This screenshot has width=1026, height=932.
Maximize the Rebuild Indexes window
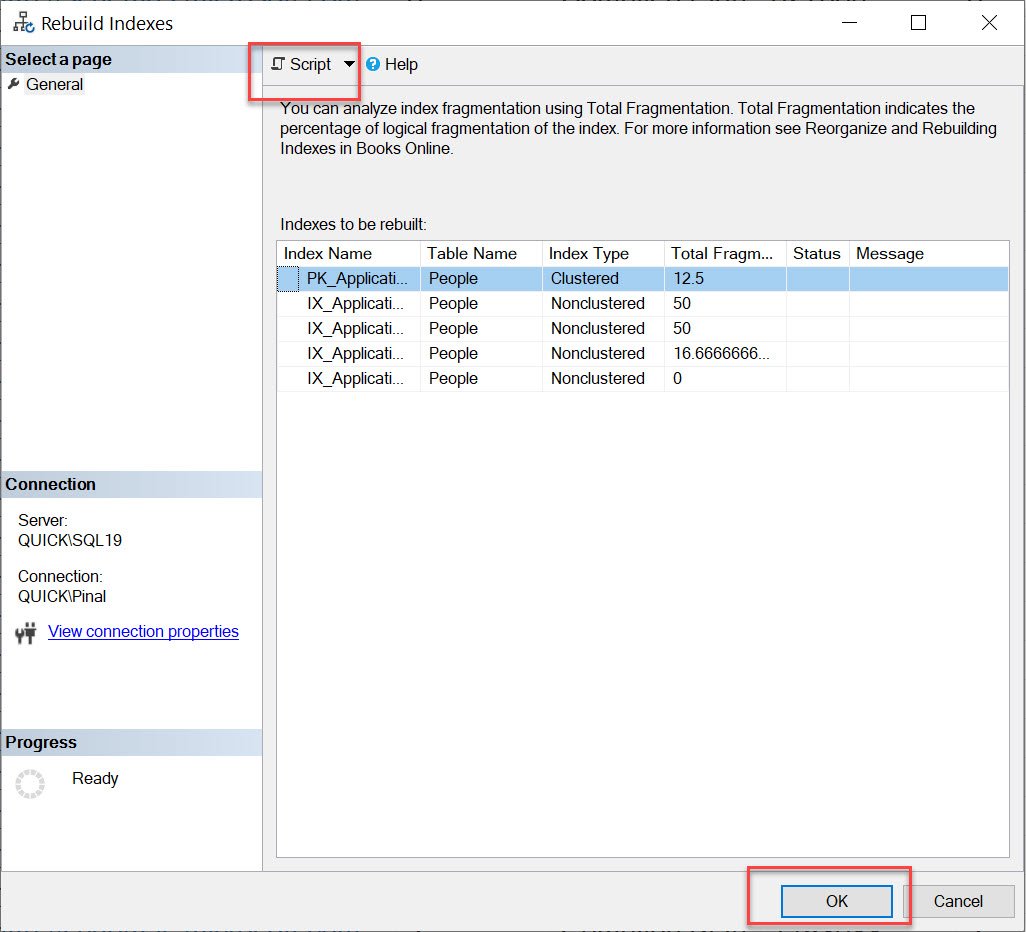pos(919,23)
